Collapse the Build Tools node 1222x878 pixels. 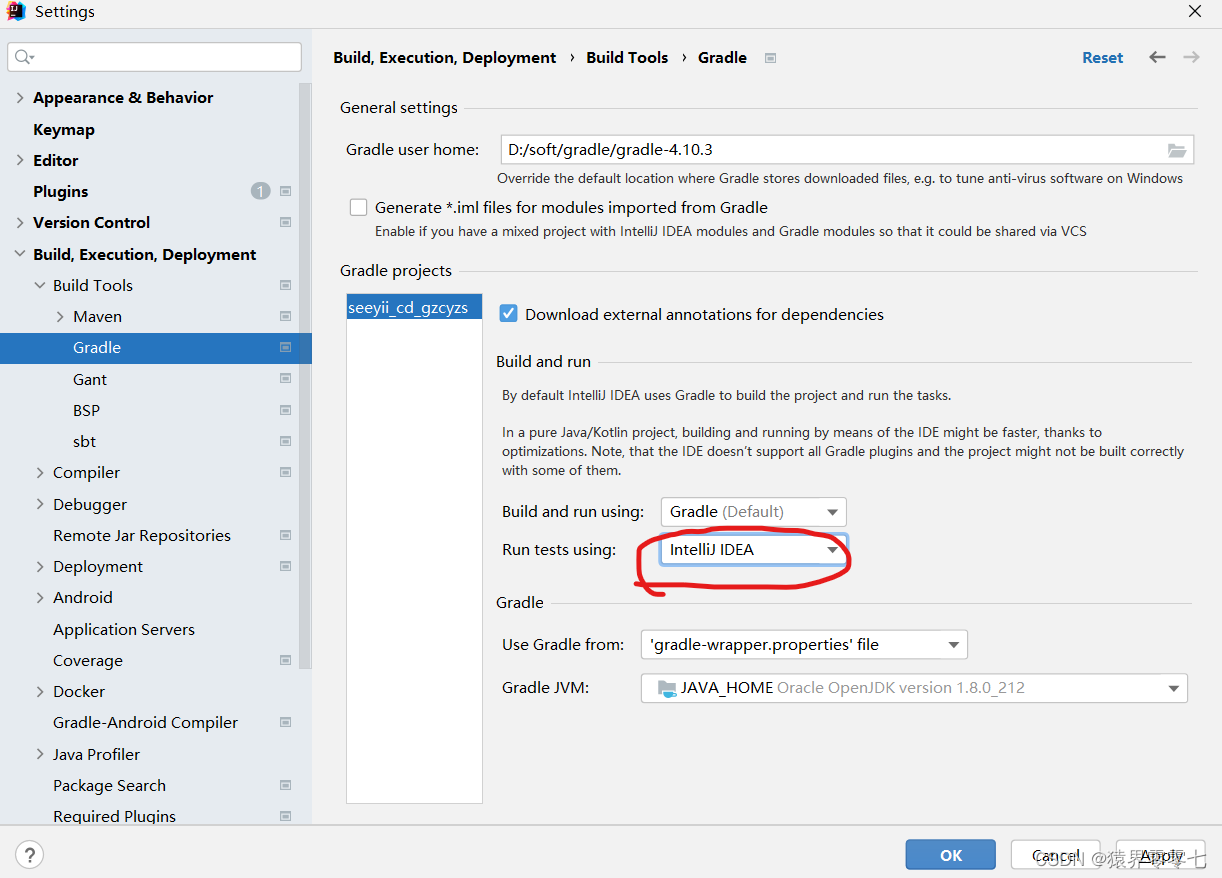click(x=40, y=285)
